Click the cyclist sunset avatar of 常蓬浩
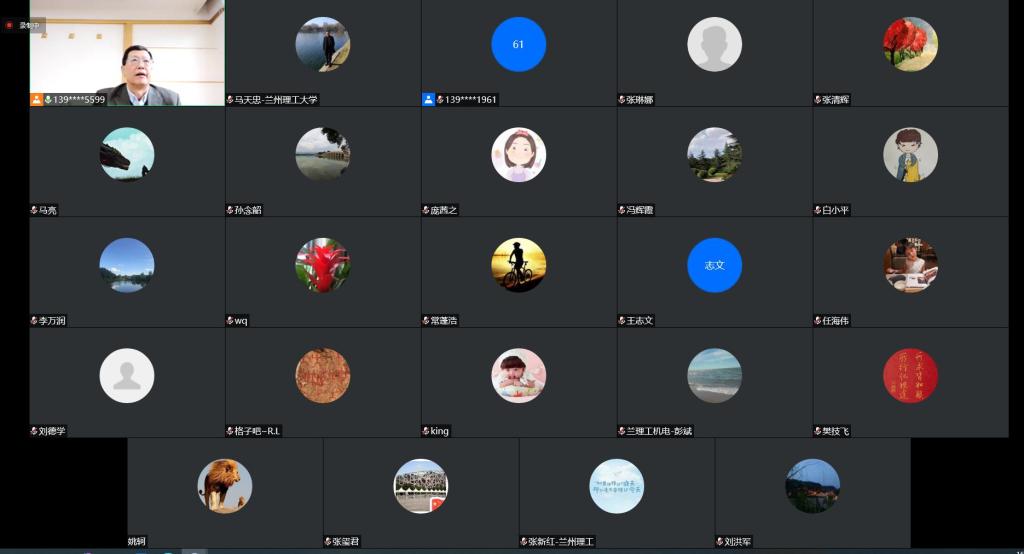This screenshot has width=1024, height=554. pos(518,265)
